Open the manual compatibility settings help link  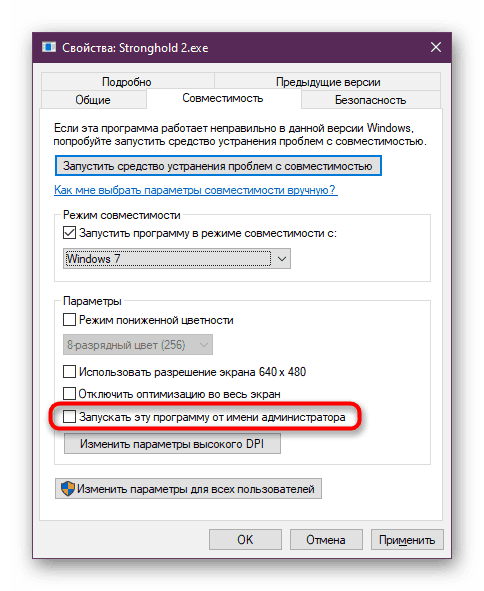coord(196,190)
